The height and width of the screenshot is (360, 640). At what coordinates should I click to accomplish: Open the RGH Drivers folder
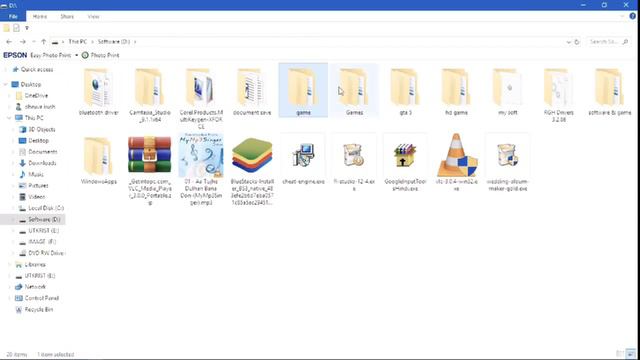[559, 95]
